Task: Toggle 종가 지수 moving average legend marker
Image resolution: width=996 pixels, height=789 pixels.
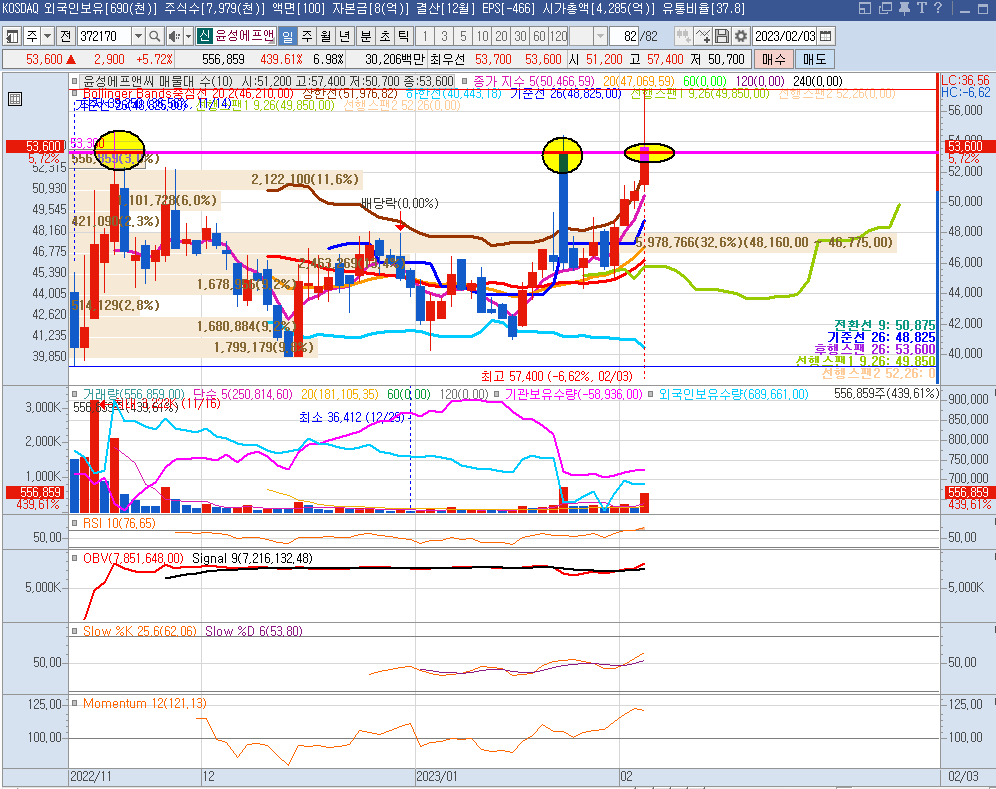Action: (464, 81)
